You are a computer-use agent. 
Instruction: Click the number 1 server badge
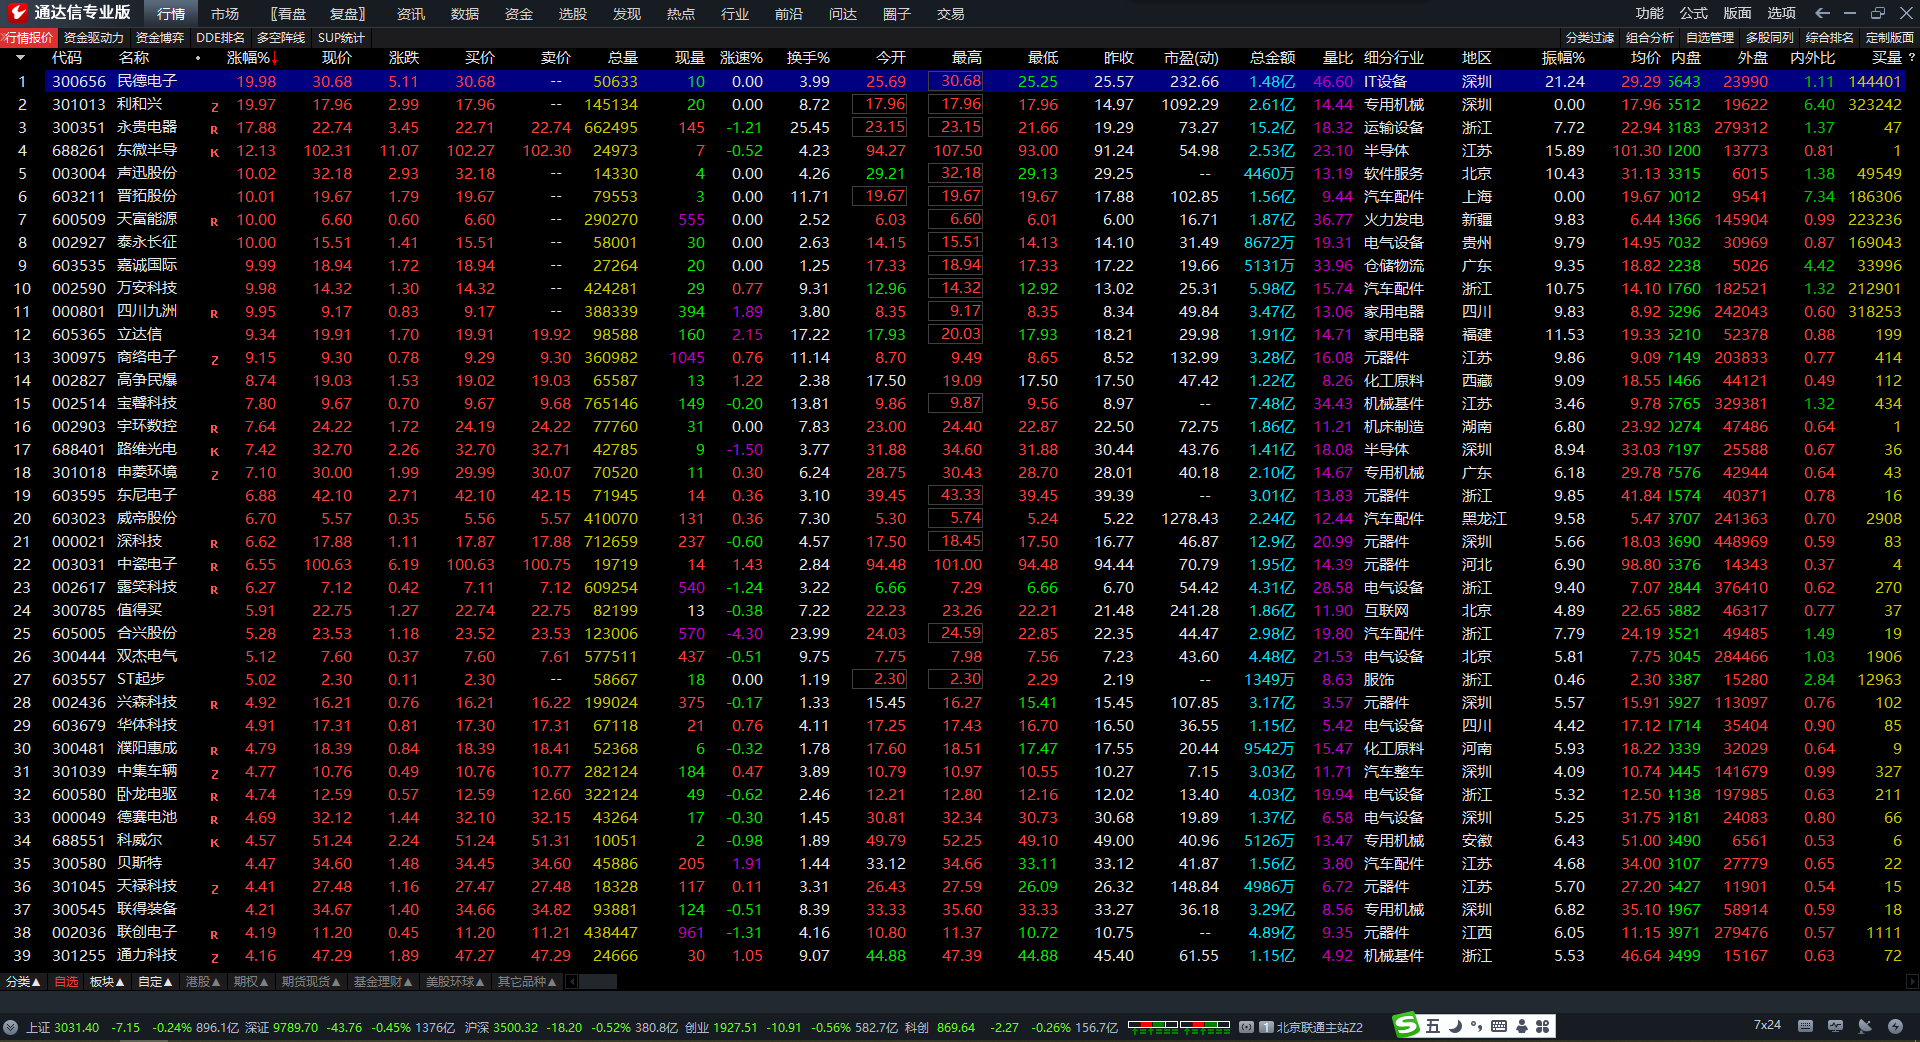tap(1266, 1027)
